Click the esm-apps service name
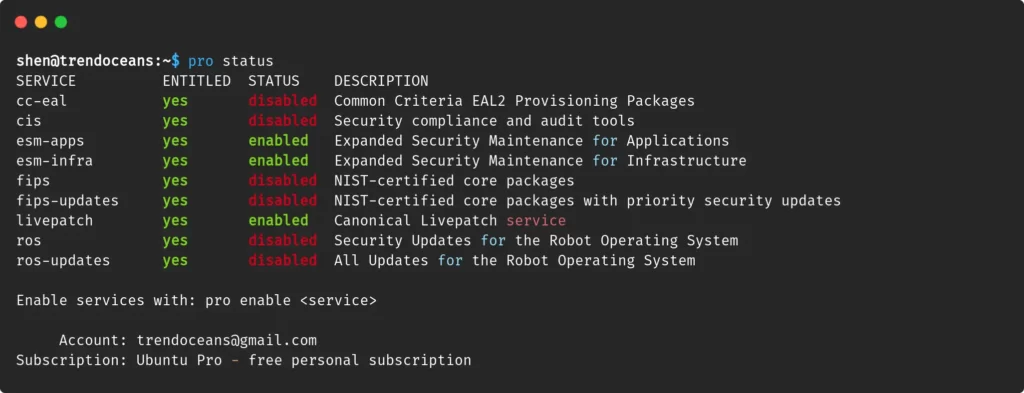The image size is (1024, 393). tap(50, 141)
